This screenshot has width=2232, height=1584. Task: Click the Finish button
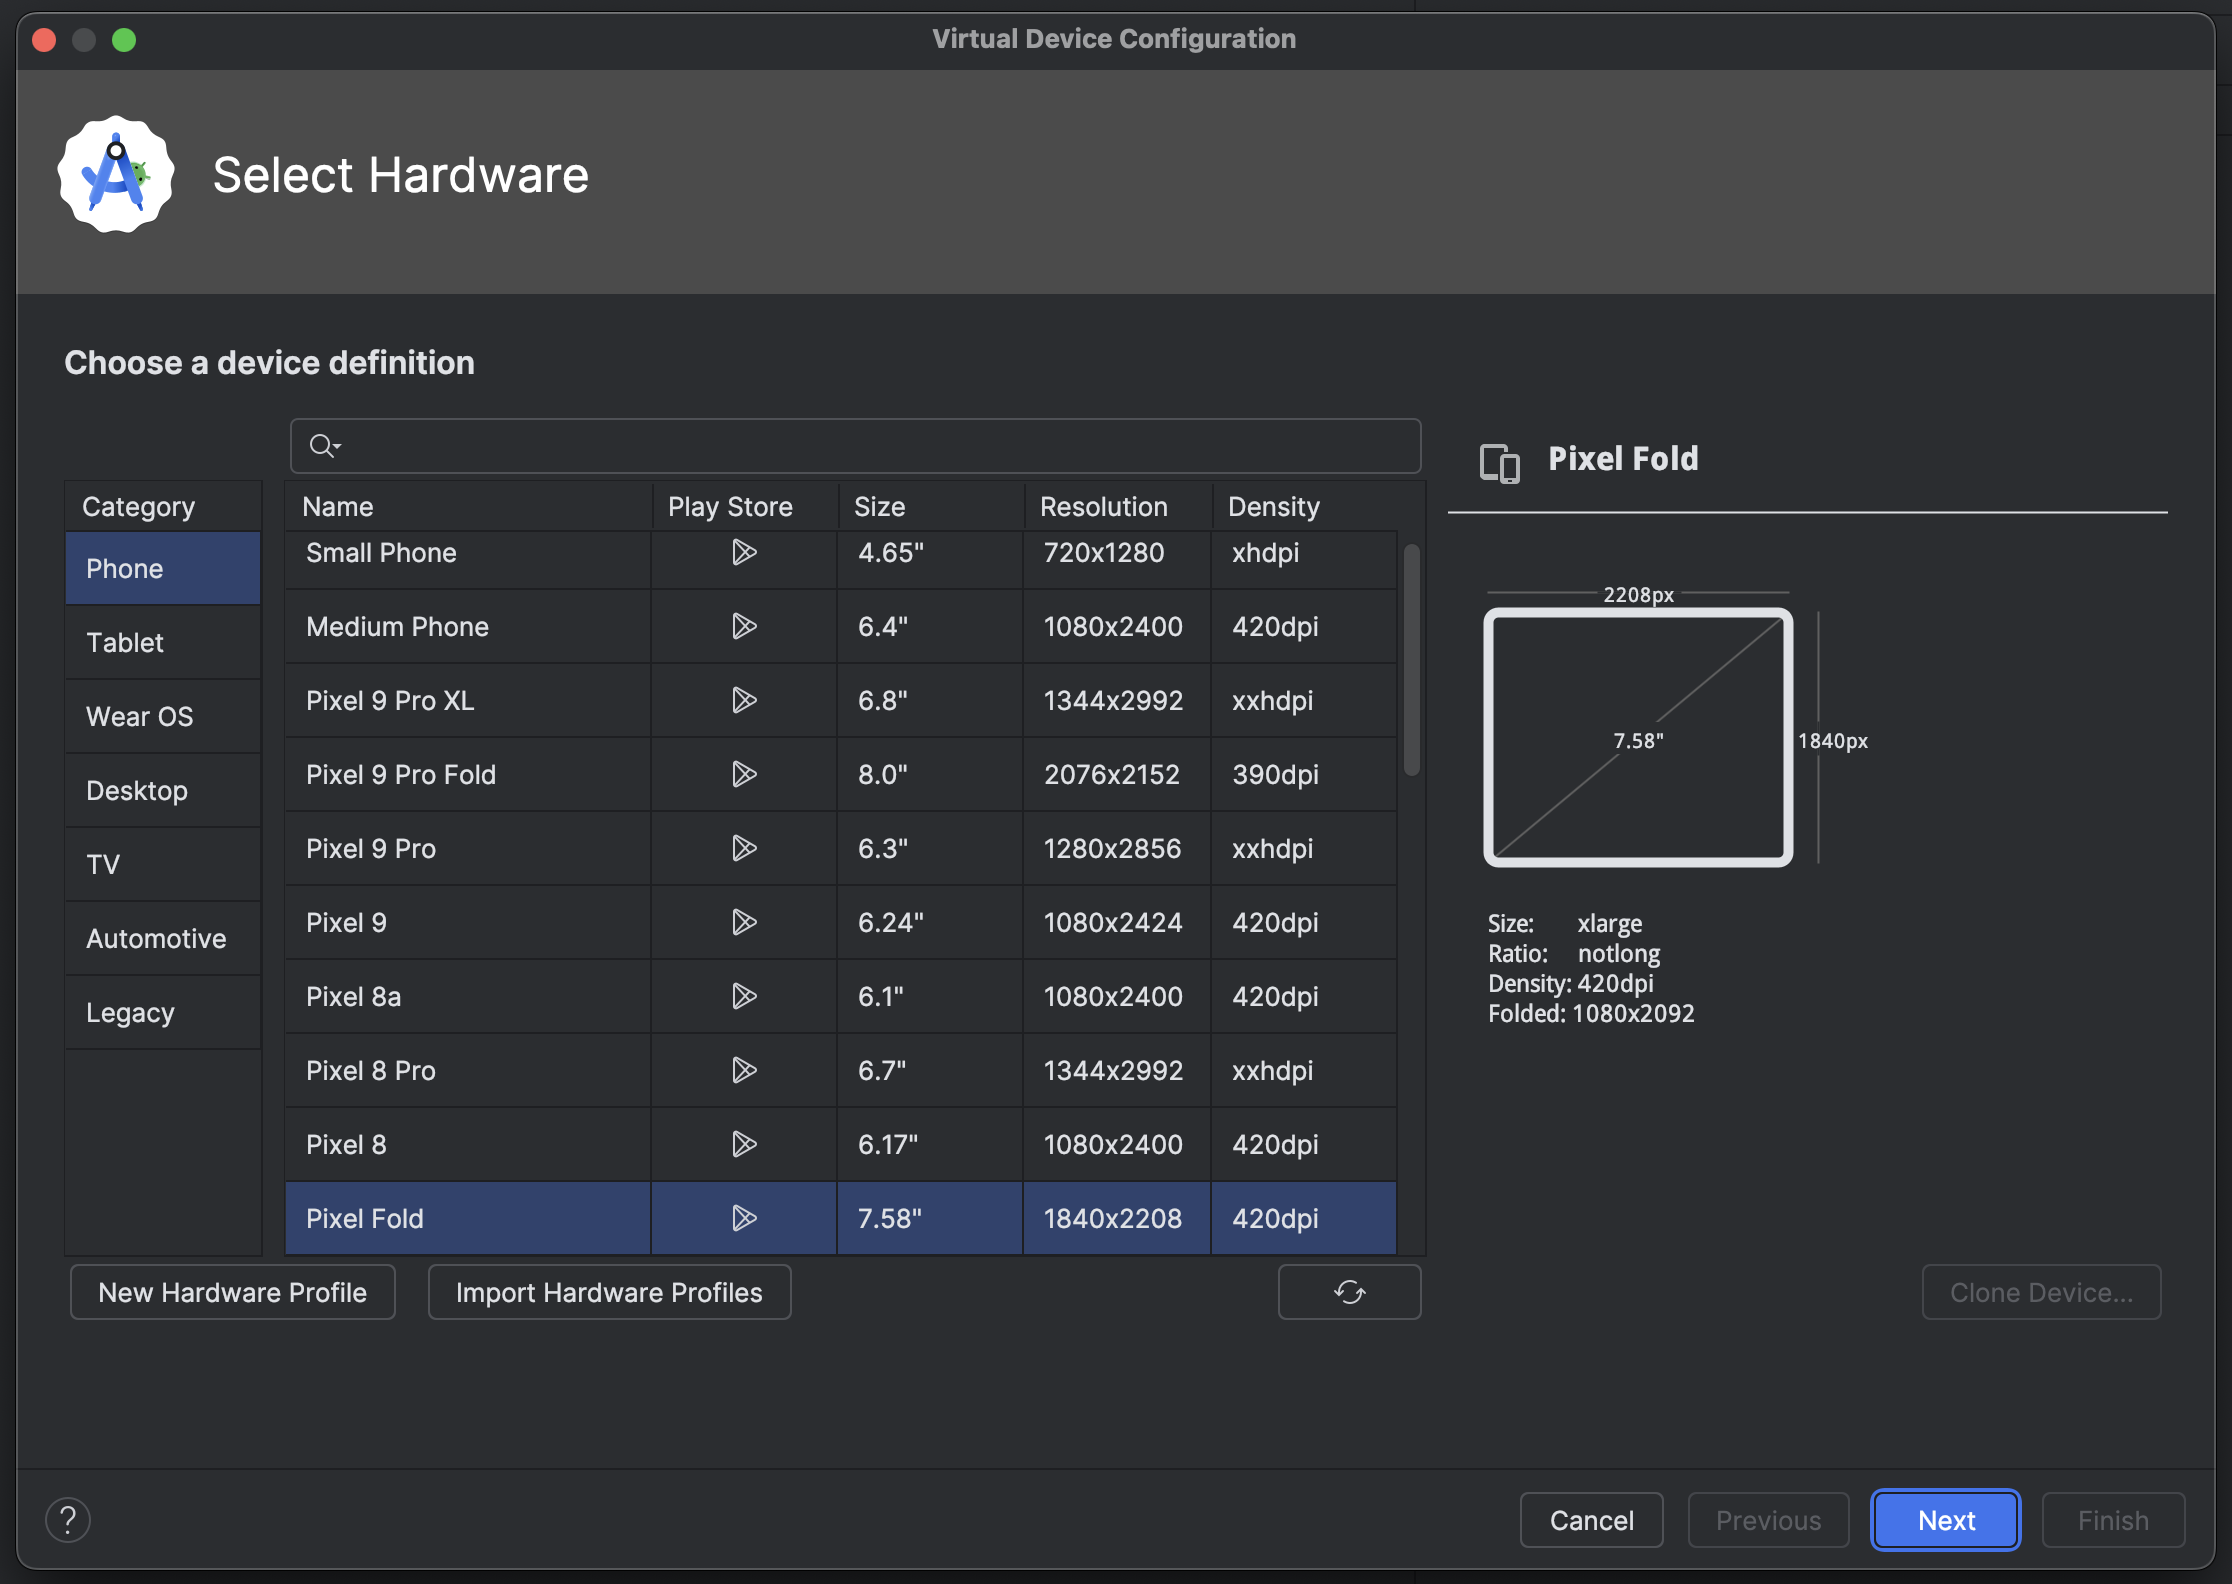coord(2113,1520)
